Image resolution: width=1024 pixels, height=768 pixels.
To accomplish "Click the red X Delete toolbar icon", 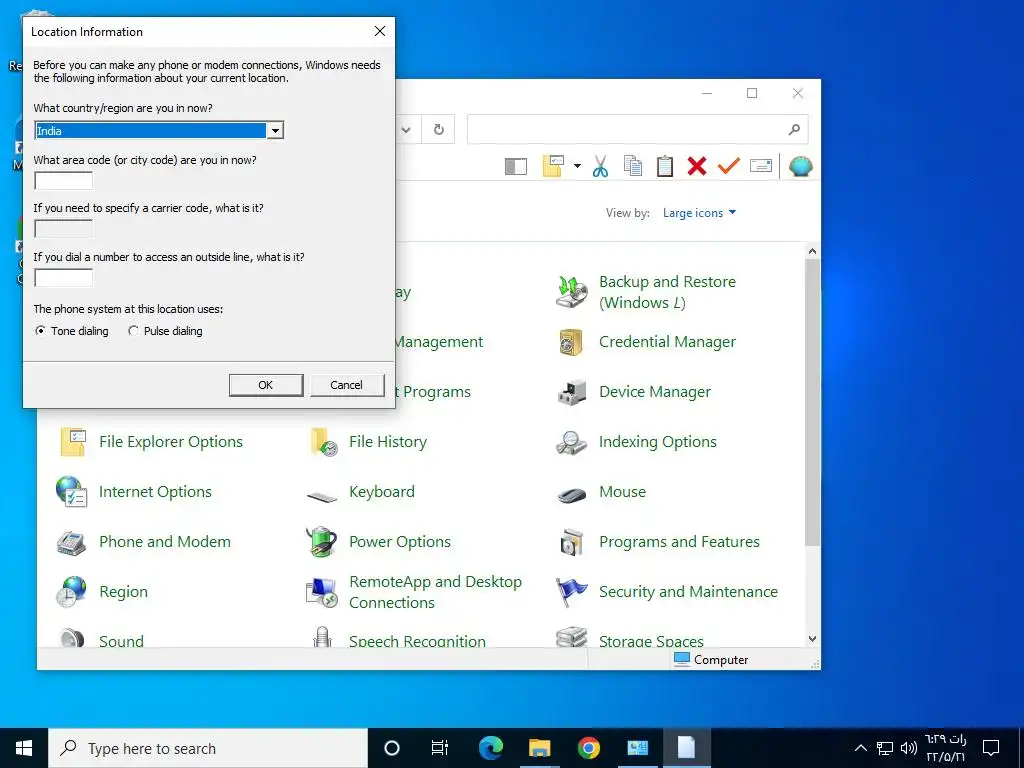I will [697, 166].
